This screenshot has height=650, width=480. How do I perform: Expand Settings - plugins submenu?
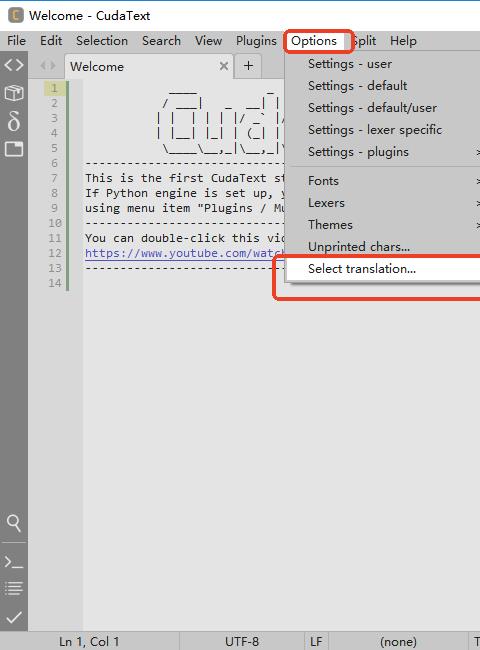(383, 152)
